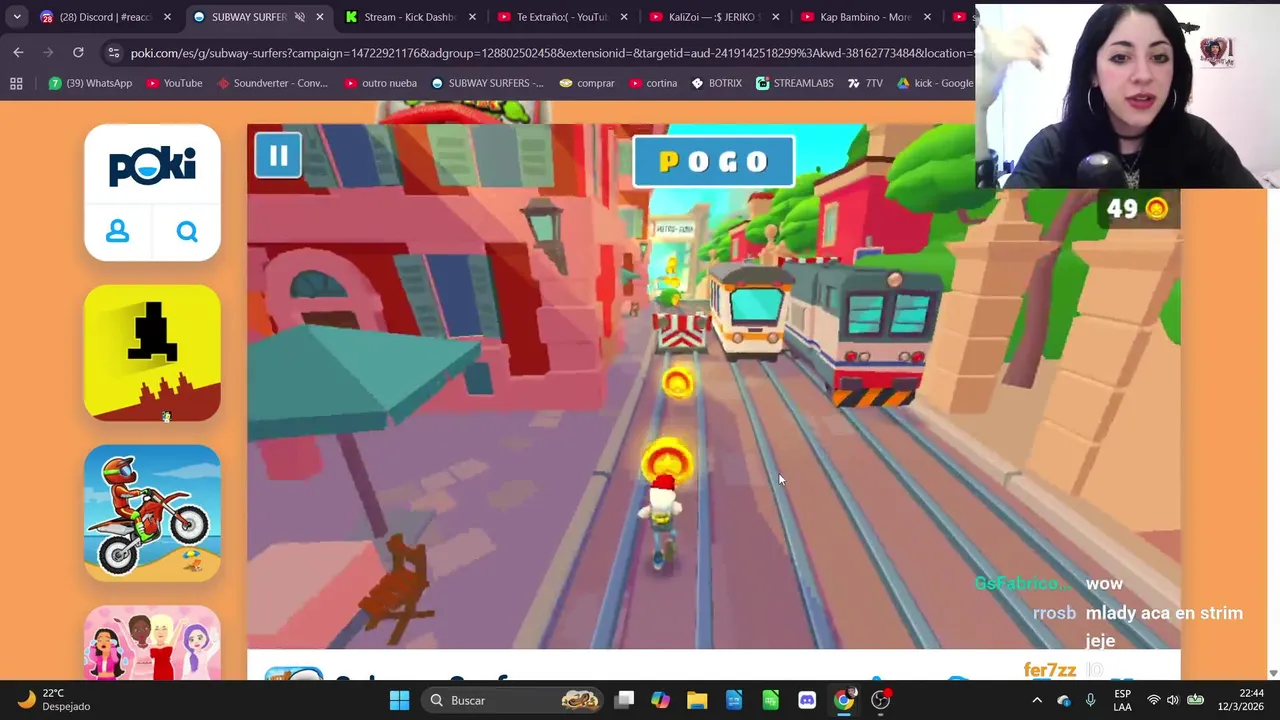1280x720 pixels.
Task: Open the 7TV bookmark
Action: (866, 83)
